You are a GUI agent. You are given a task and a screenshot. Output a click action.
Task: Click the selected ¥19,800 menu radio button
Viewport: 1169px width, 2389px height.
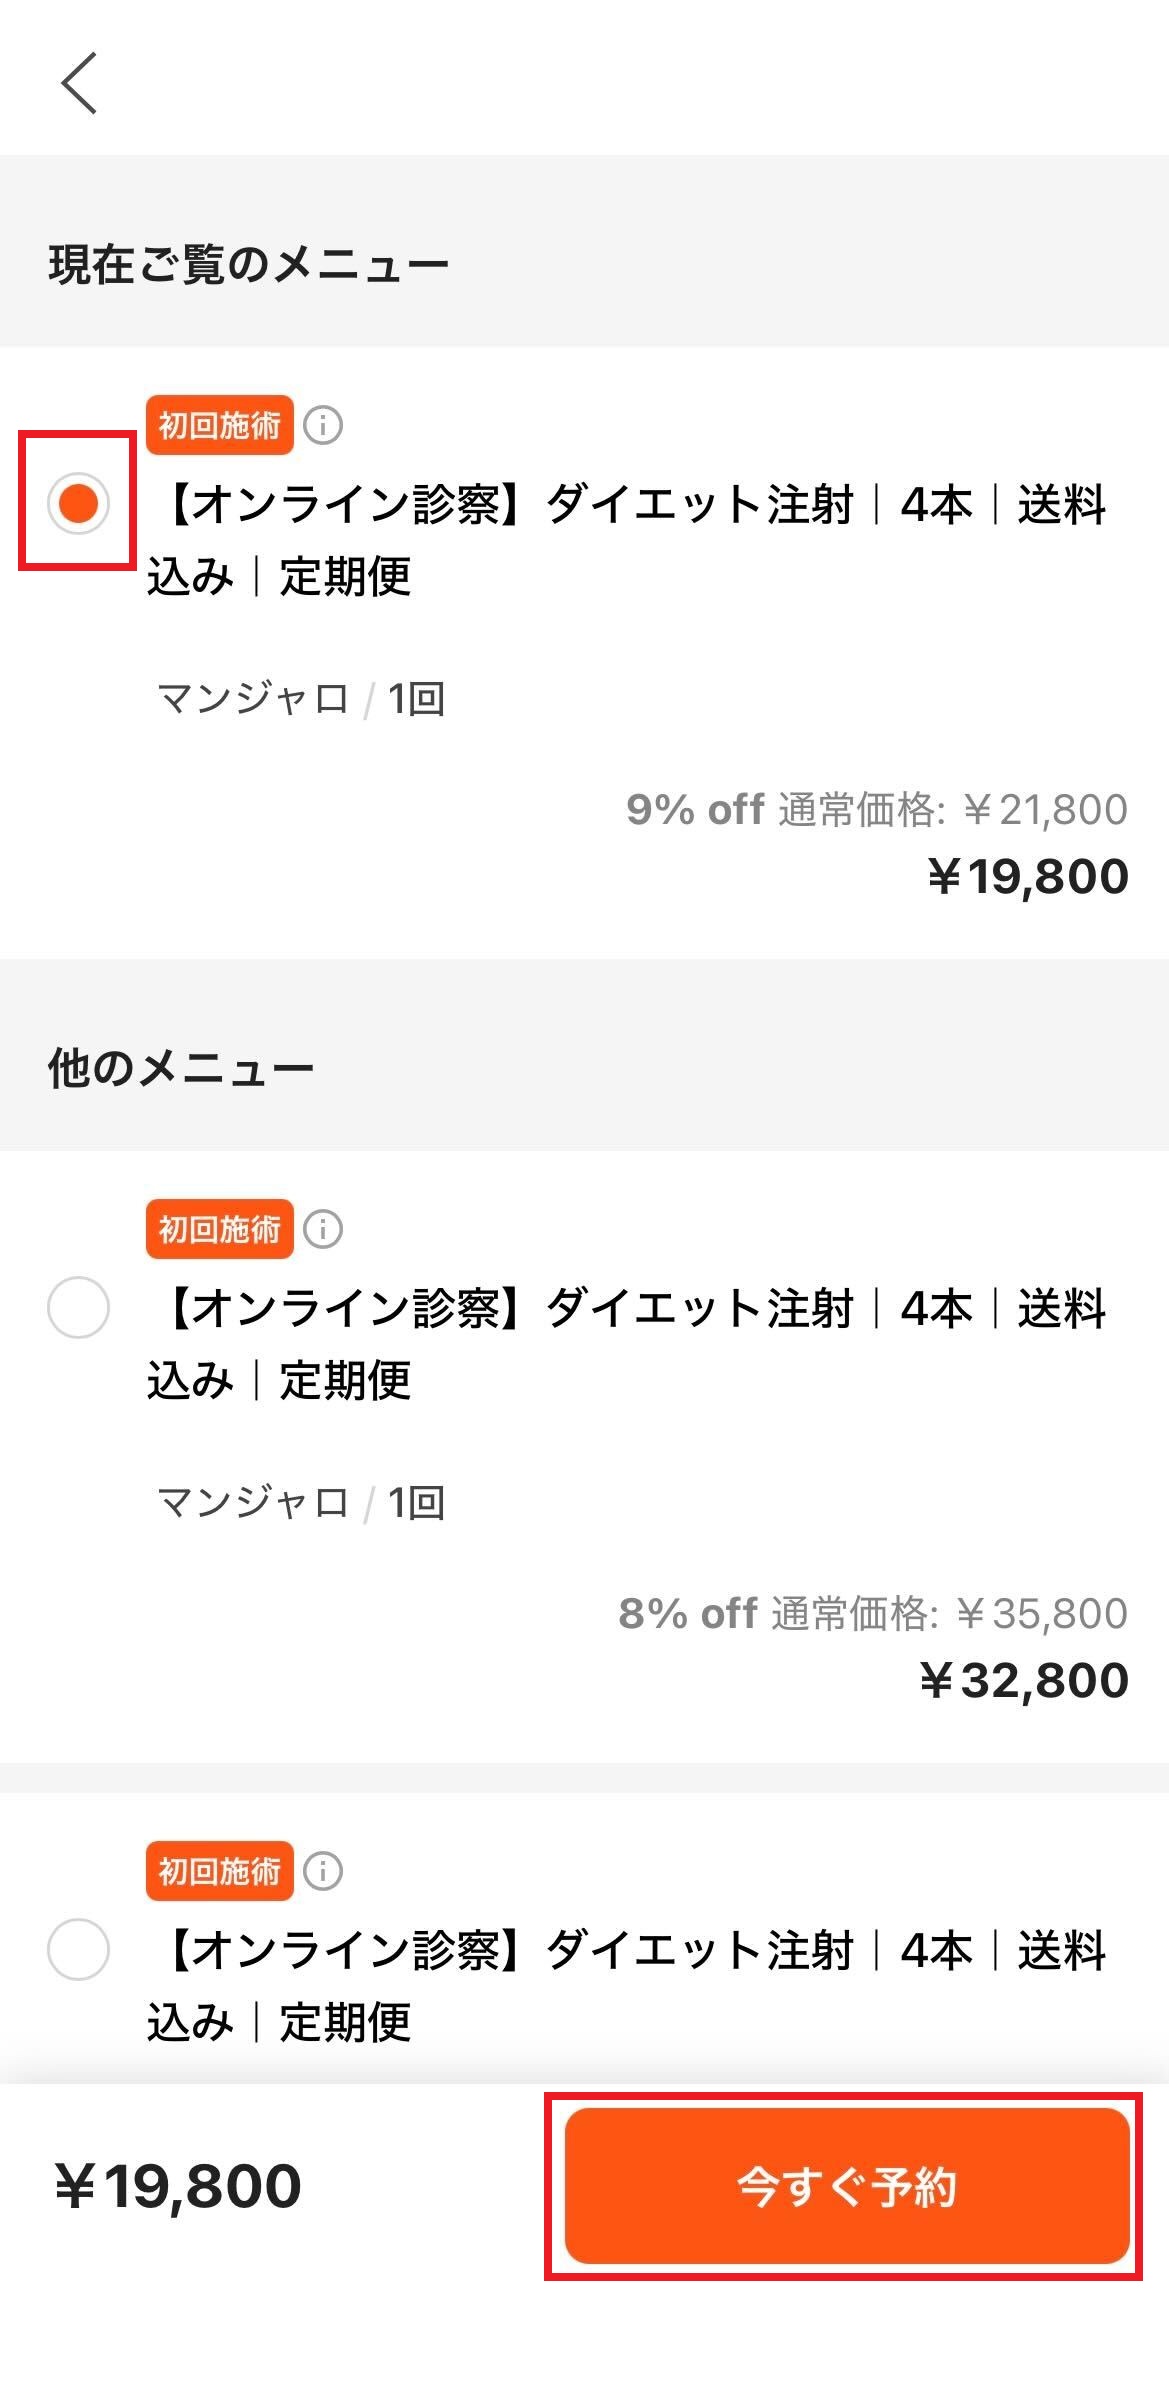[78, 502]
